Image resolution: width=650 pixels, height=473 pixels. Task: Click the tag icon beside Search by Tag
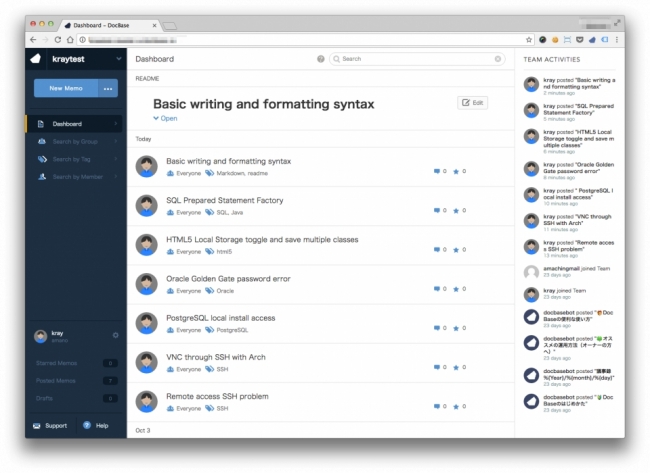click(x=42, y=159)
